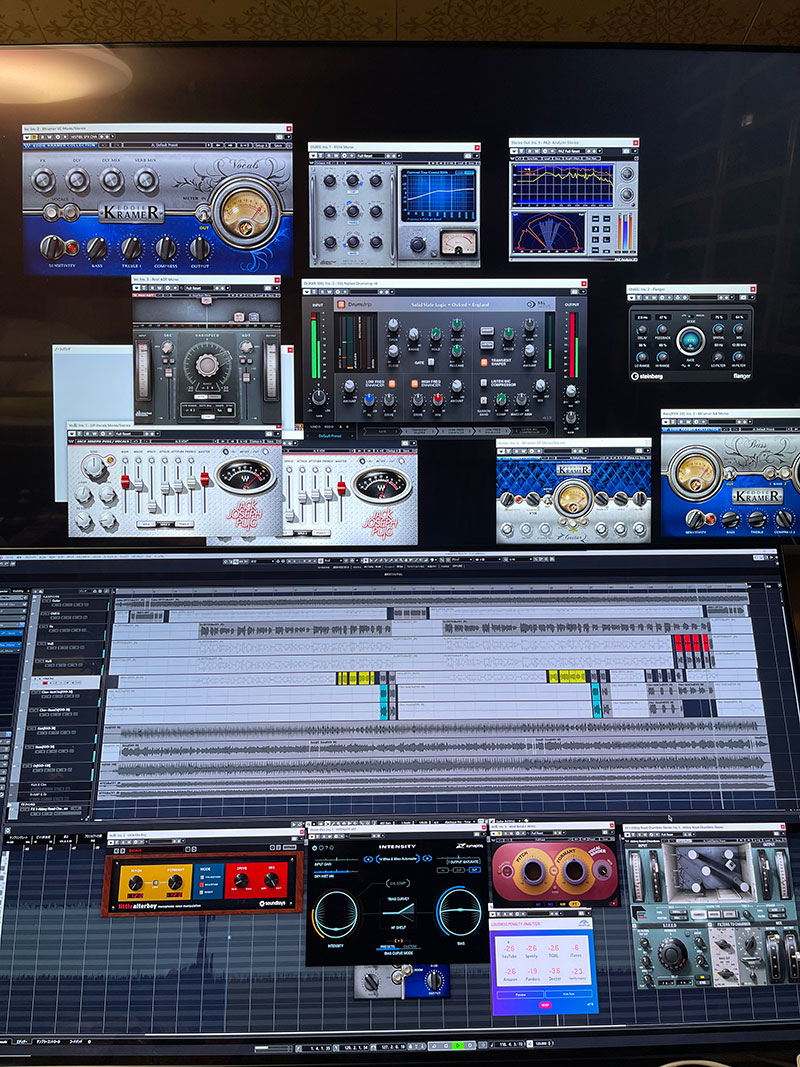This screenshot has height=1067, width=800.
Task: Click the Varispeed dial in Reel ADT
Action: click(207, 365)
